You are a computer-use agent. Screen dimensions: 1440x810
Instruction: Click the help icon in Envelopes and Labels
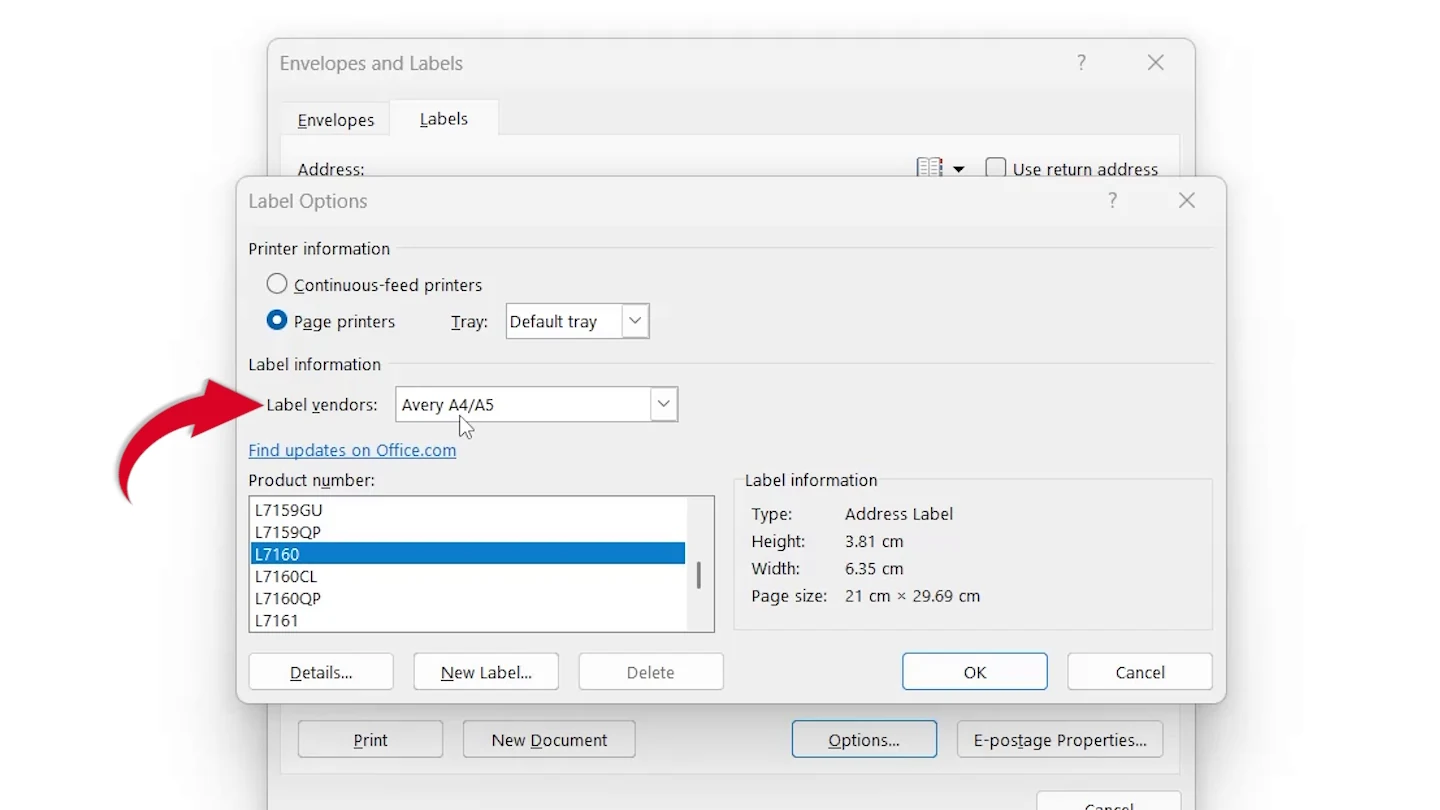(1081, 63)
